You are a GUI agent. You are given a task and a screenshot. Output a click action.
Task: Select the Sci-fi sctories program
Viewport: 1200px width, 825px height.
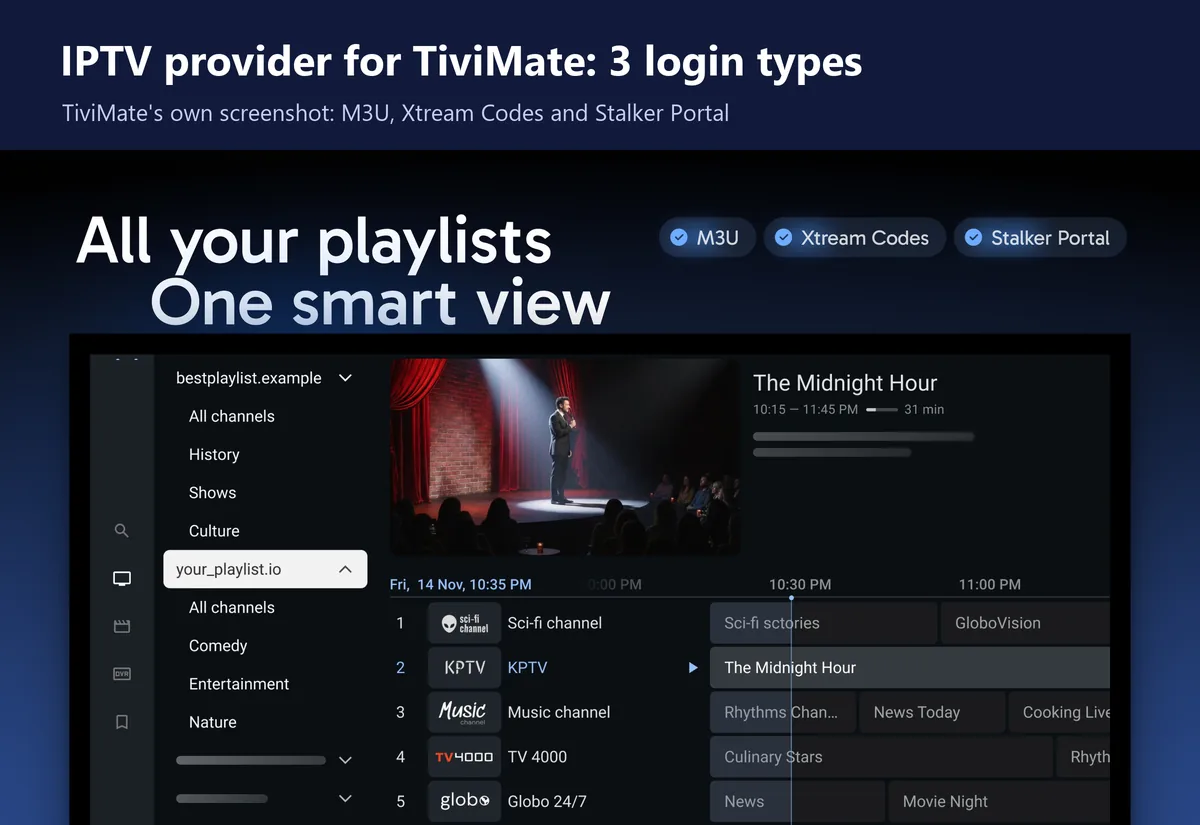(x=823, y=623)
